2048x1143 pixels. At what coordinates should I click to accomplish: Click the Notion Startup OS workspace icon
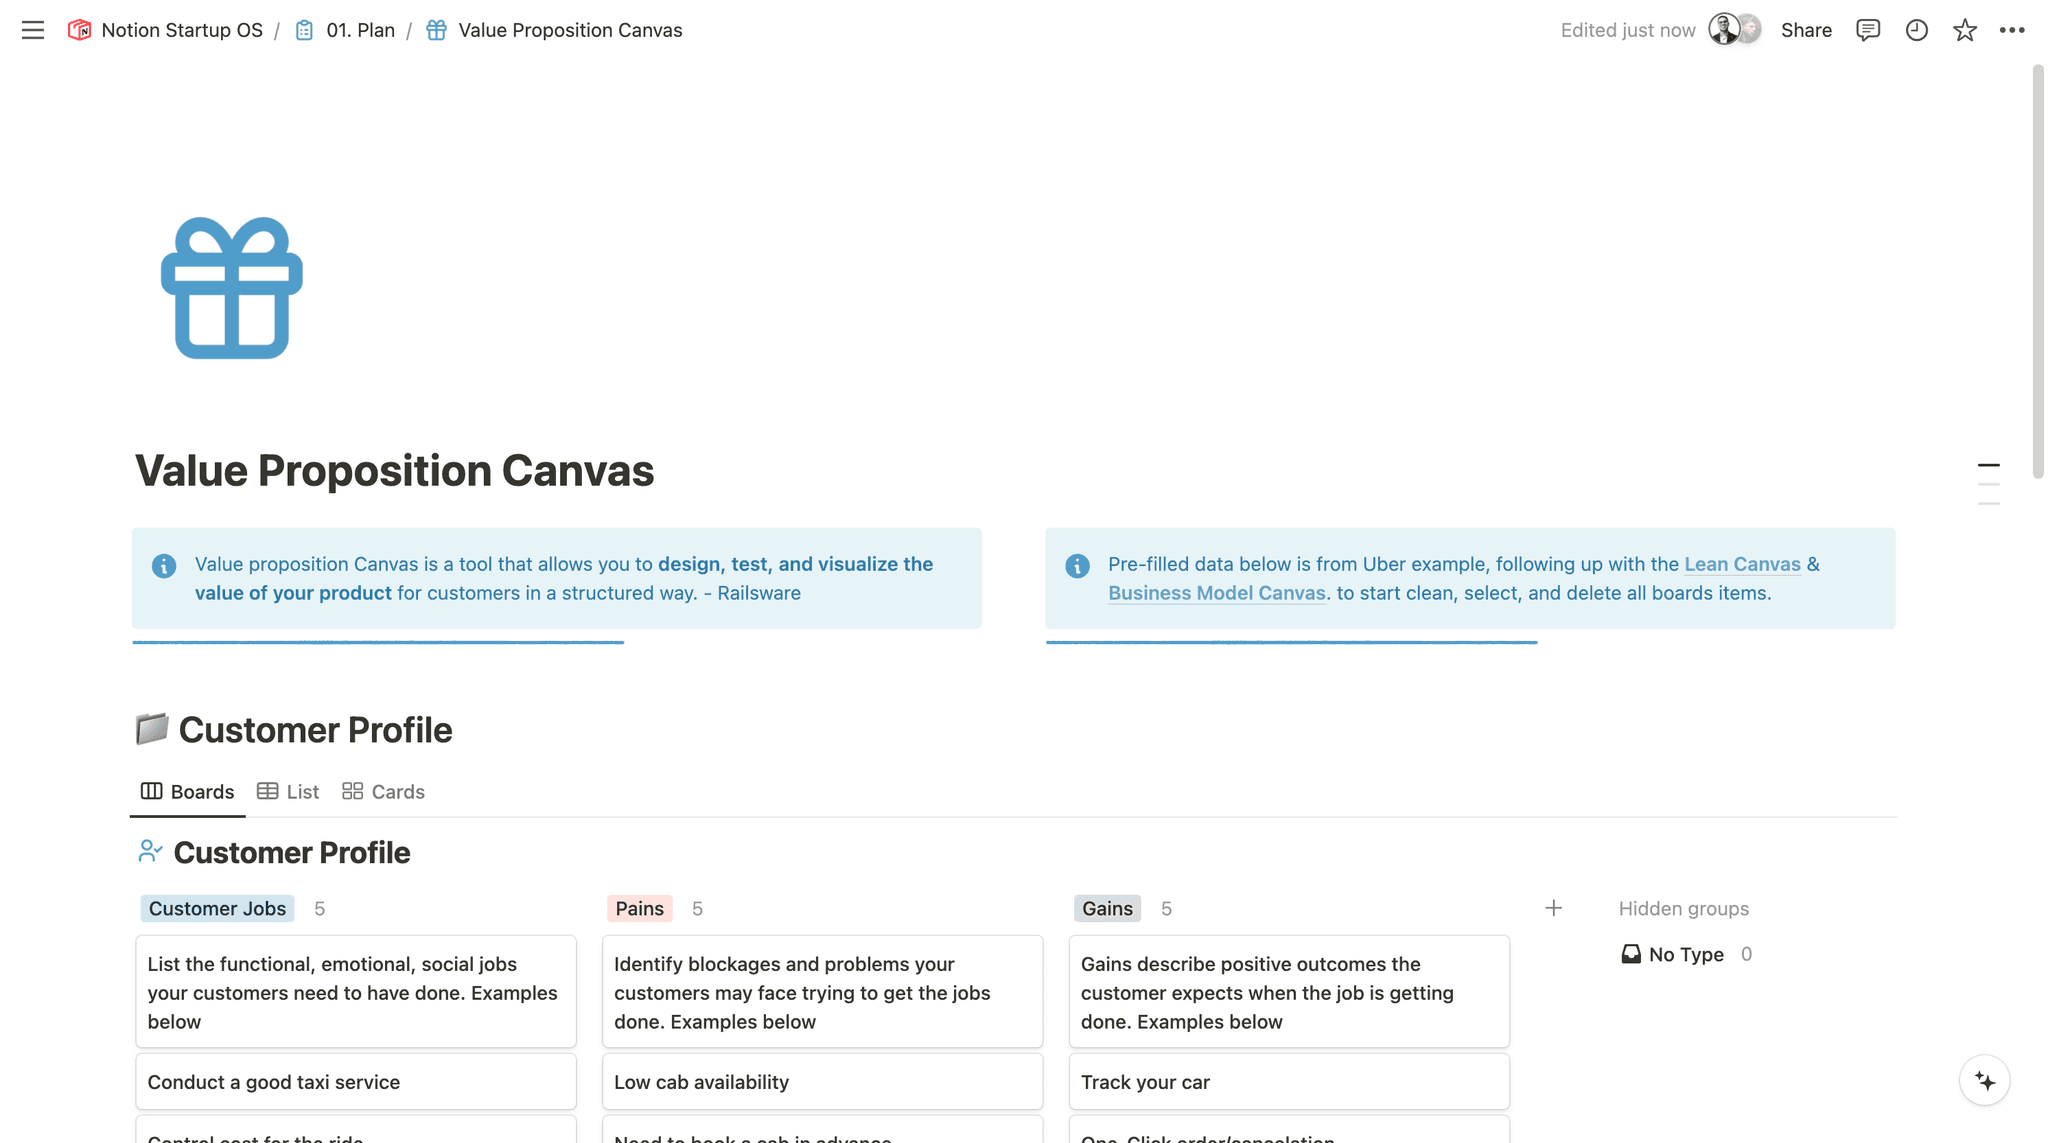(78, 30)
